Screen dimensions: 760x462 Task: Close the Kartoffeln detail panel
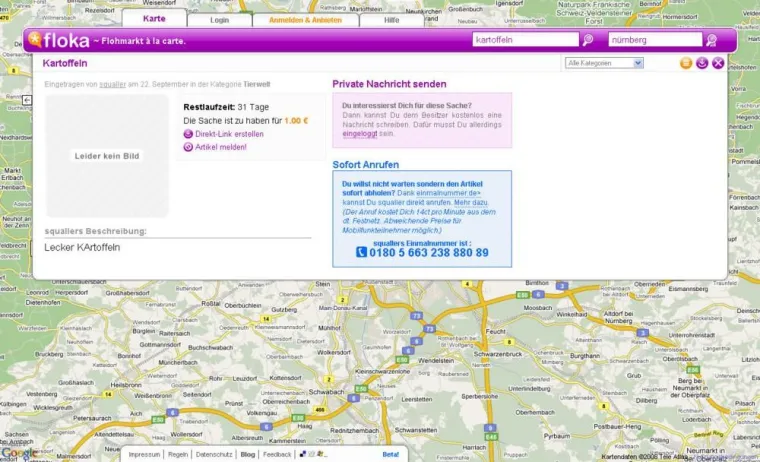718,63
